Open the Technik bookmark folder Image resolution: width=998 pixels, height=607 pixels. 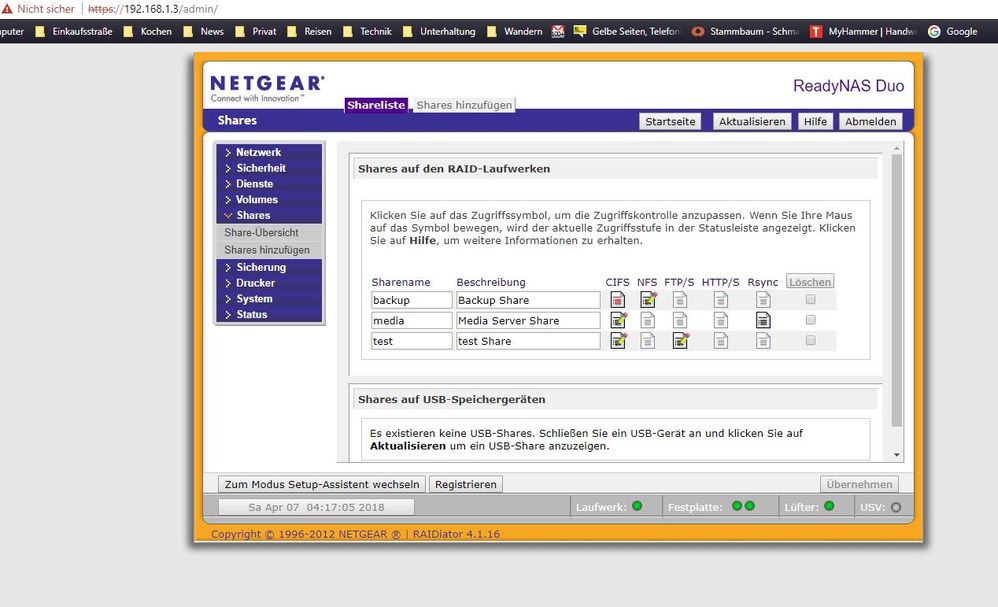point(368,31)
